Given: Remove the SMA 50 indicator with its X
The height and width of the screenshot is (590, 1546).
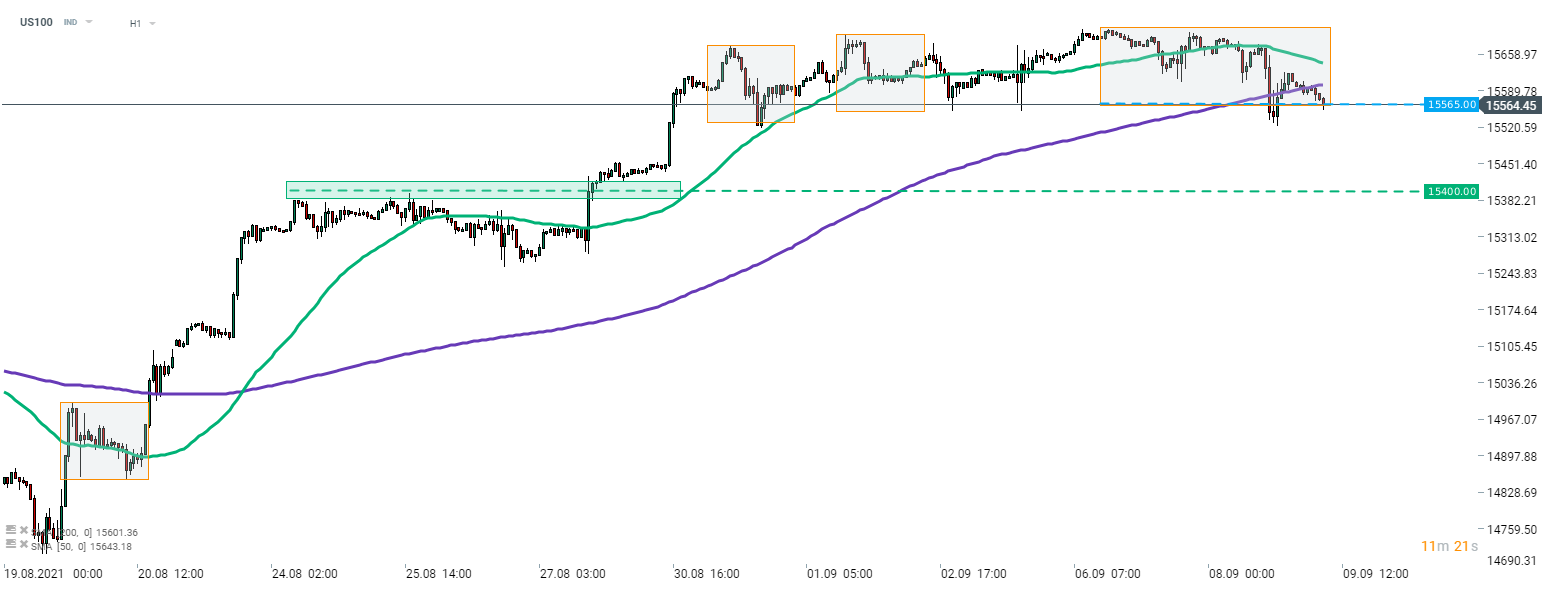Looking at the screenshot, I should click(23, 545).
